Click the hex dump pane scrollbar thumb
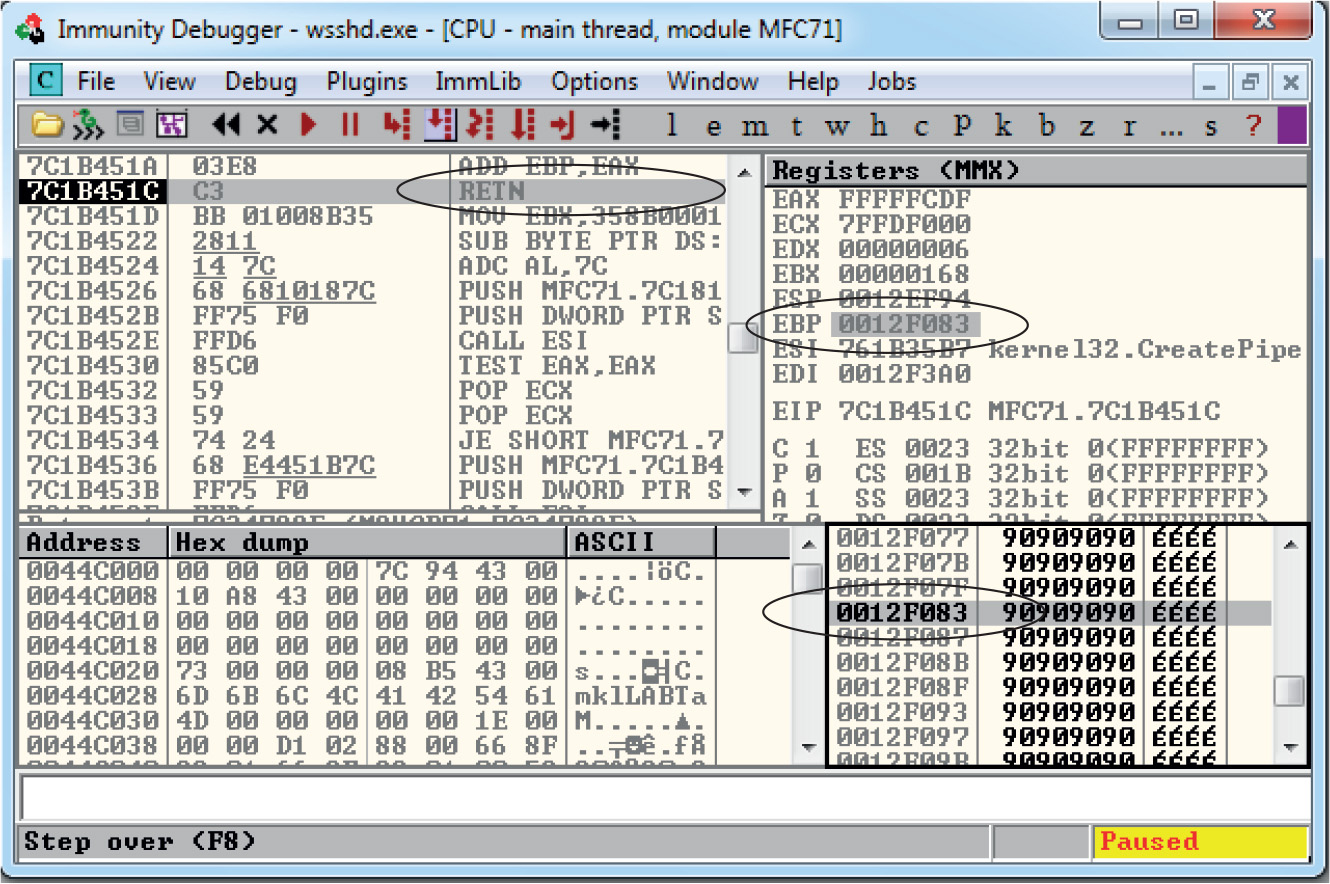Image resolution: width=1330 pixels, height=884 pixels. tap(807, 577)
